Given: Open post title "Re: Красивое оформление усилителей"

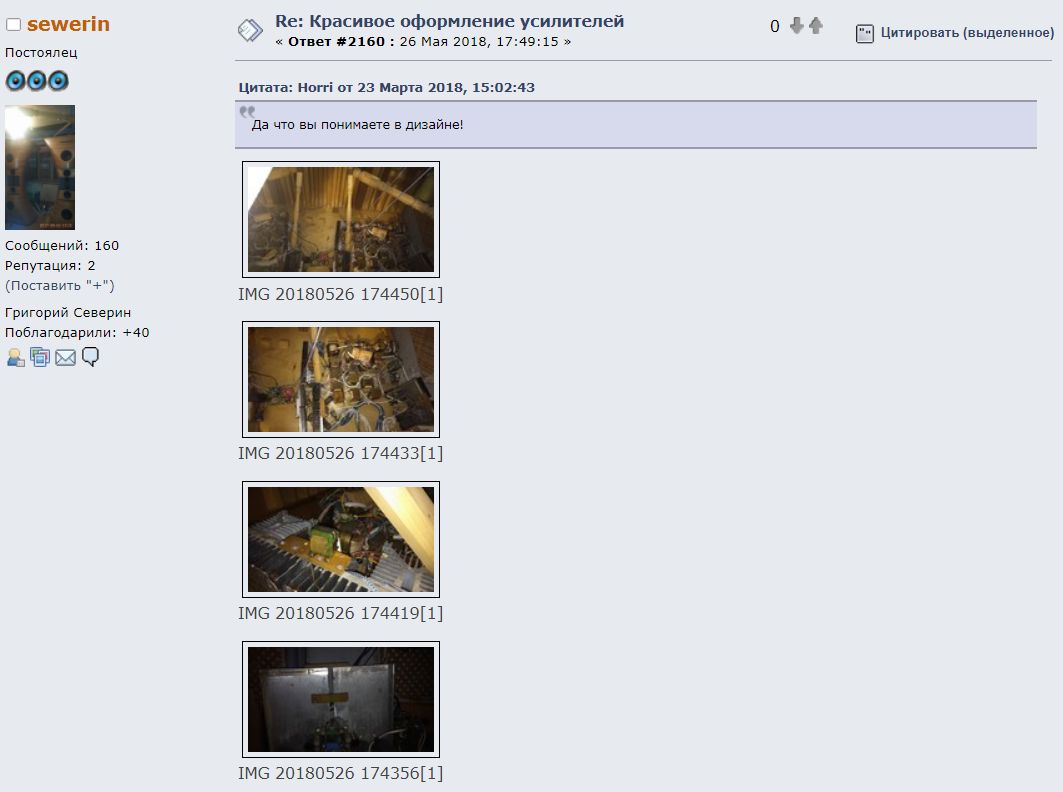Looking at the screenshot, I should click(449, 21).
